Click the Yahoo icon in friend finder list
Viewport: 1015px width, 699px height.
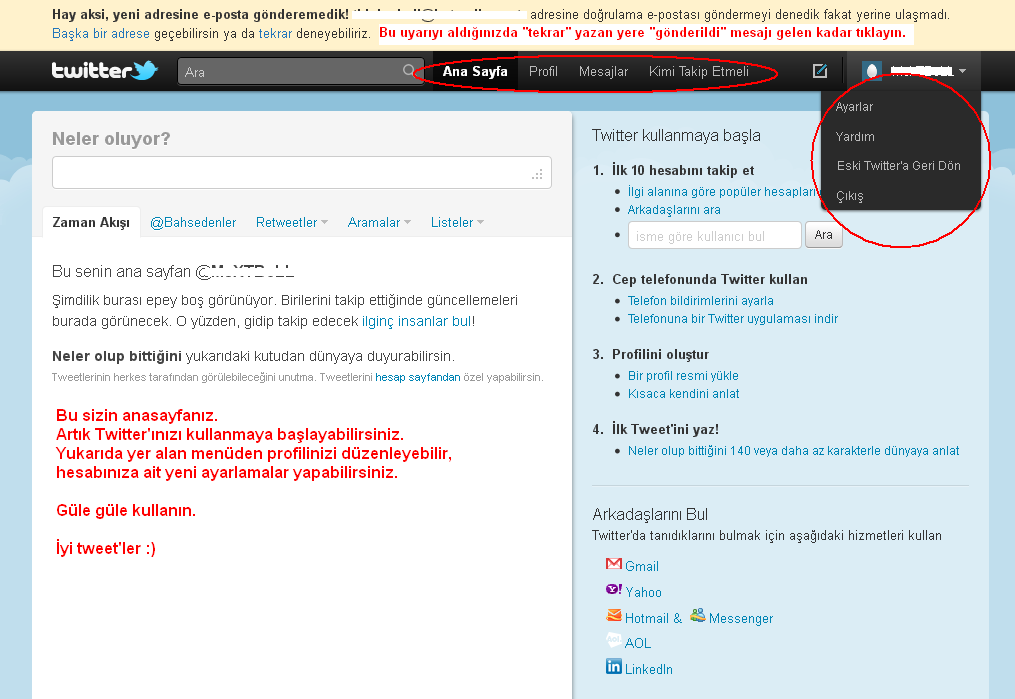[x=614, y=590]
